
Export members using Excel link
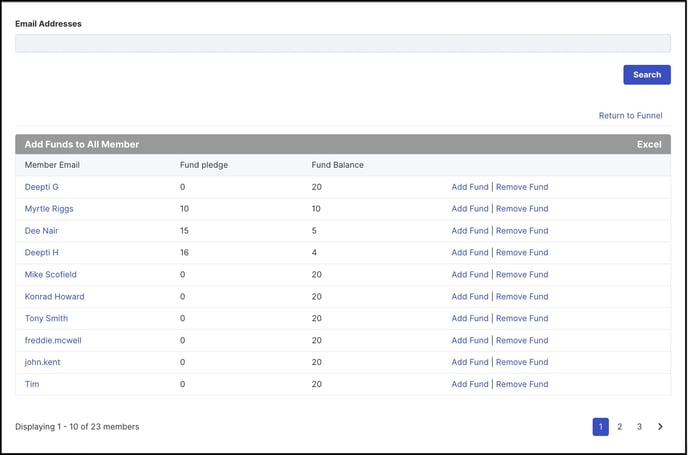pos(649,144)
